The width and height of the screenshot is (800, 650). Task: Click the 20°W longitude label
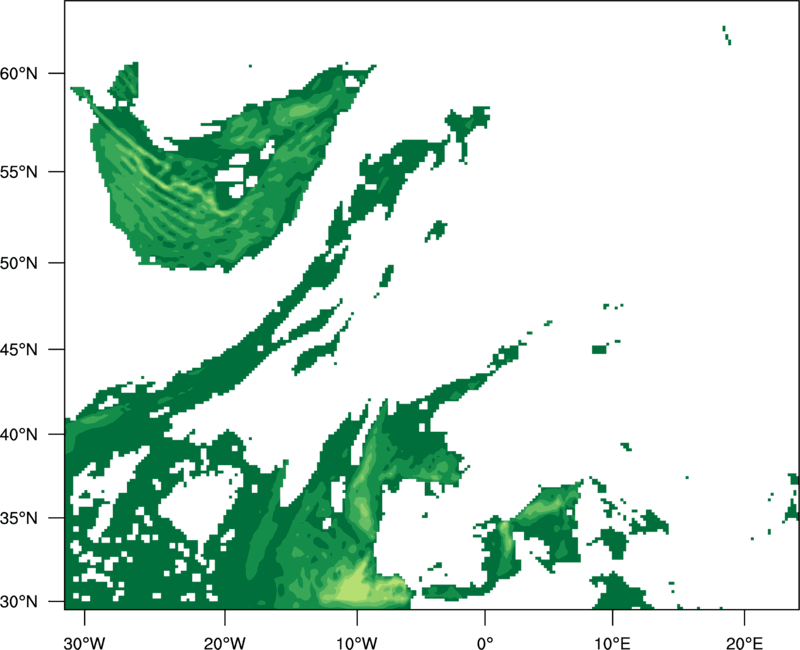click(225, 642)
